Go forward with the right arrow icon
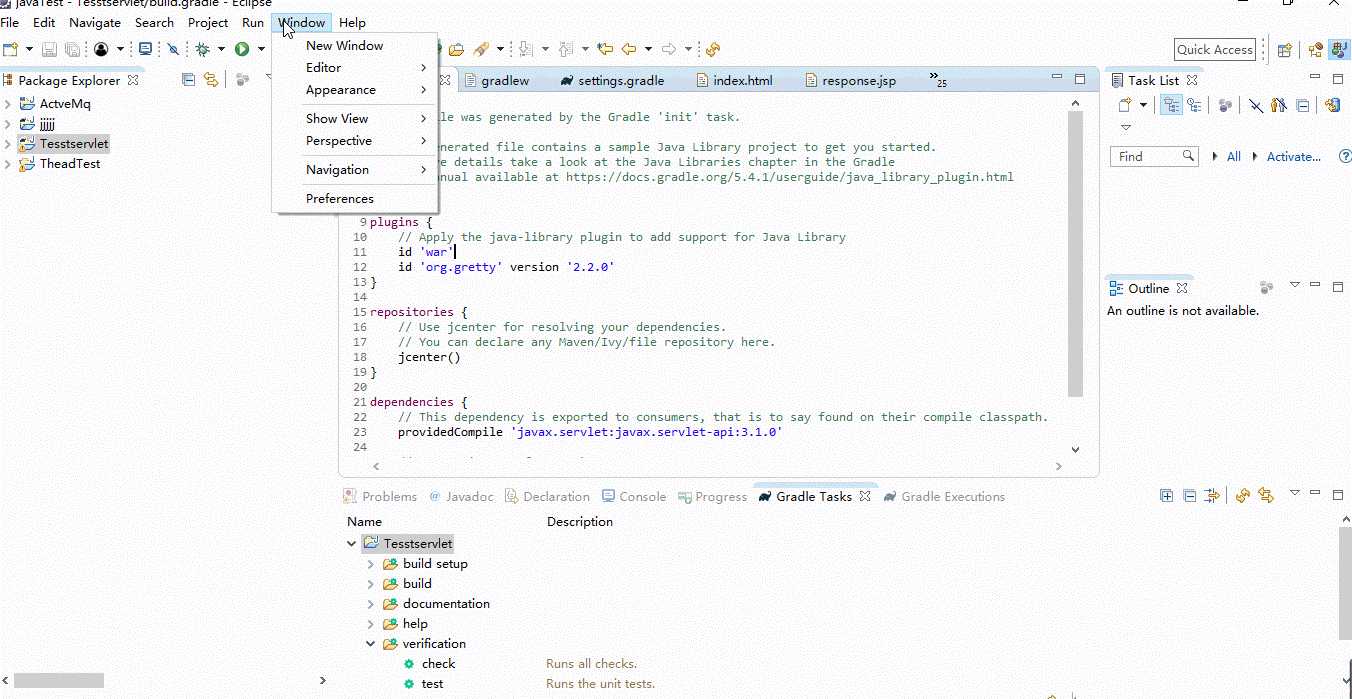The width and height of the screenshot is (1352, 699). pyautogui.click(x=669, y=49)
